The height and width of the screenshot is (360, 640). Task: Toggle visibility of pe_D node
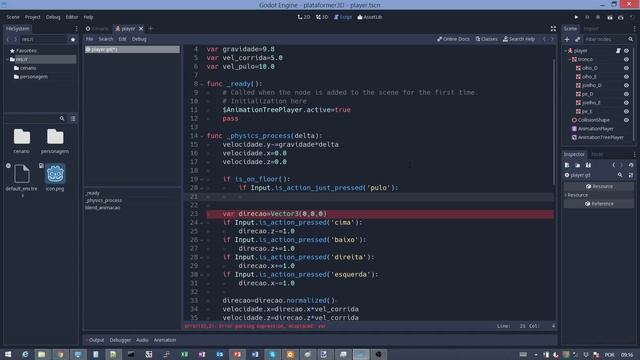[627, 94]
